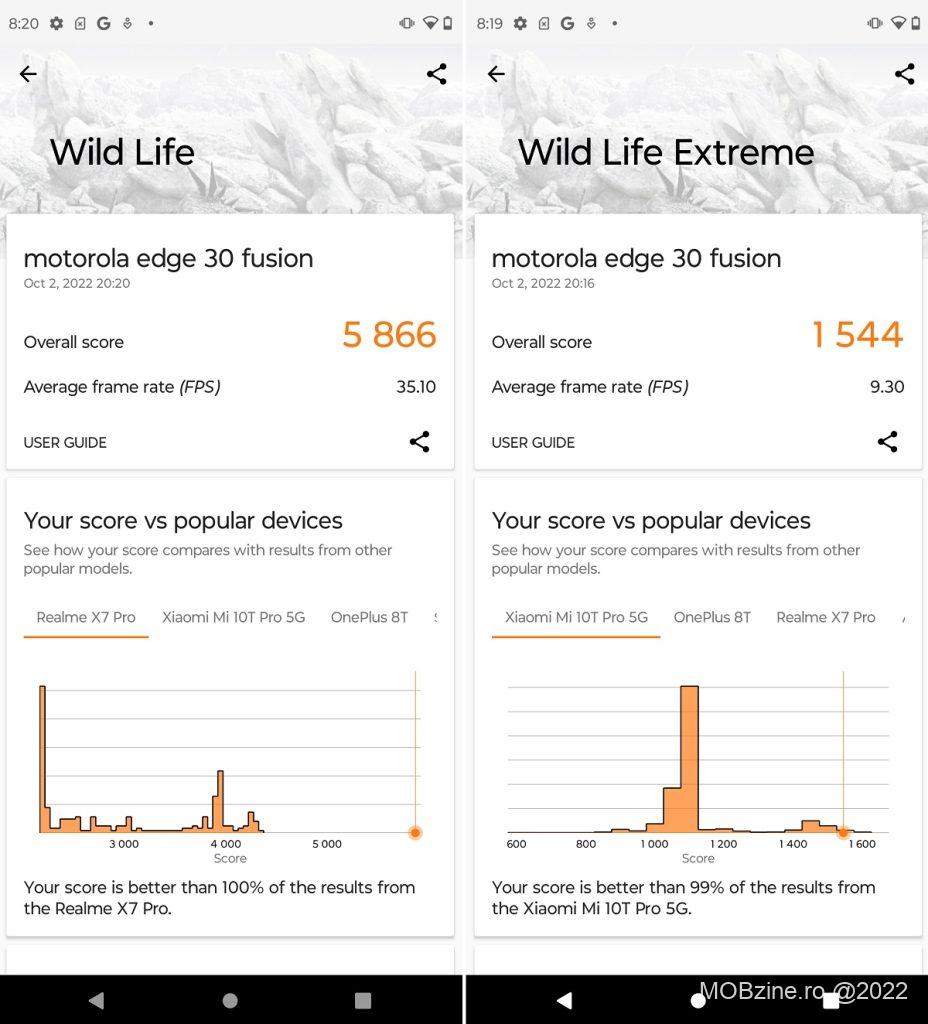Screen dimensions: 928x1024
Task: Share Wild Life page via header icon
Action: [437, 74]
